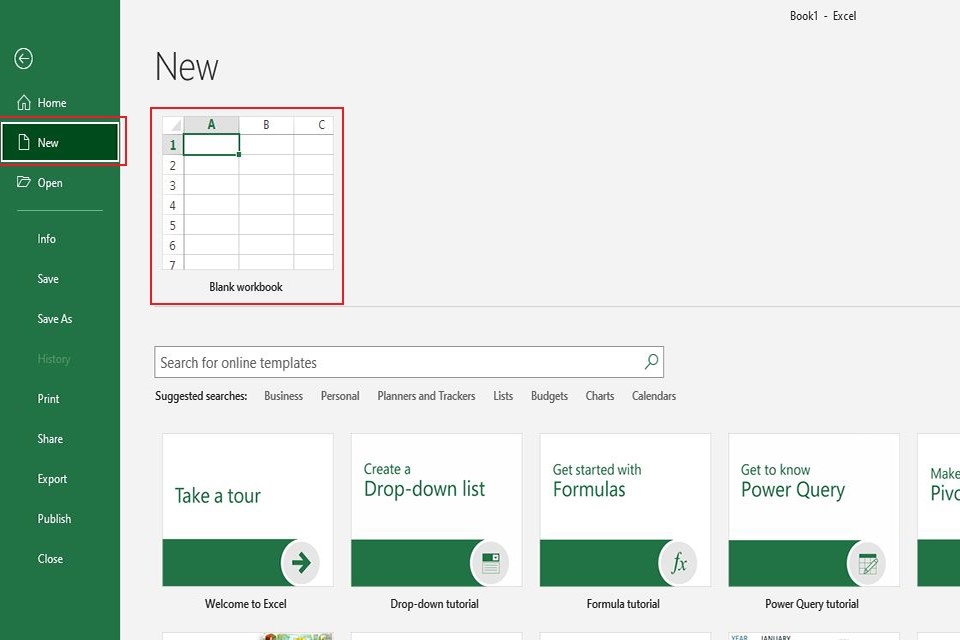Click Close in the sidebar
Viewport: 960px width, 640px height.
click(60, 559)
